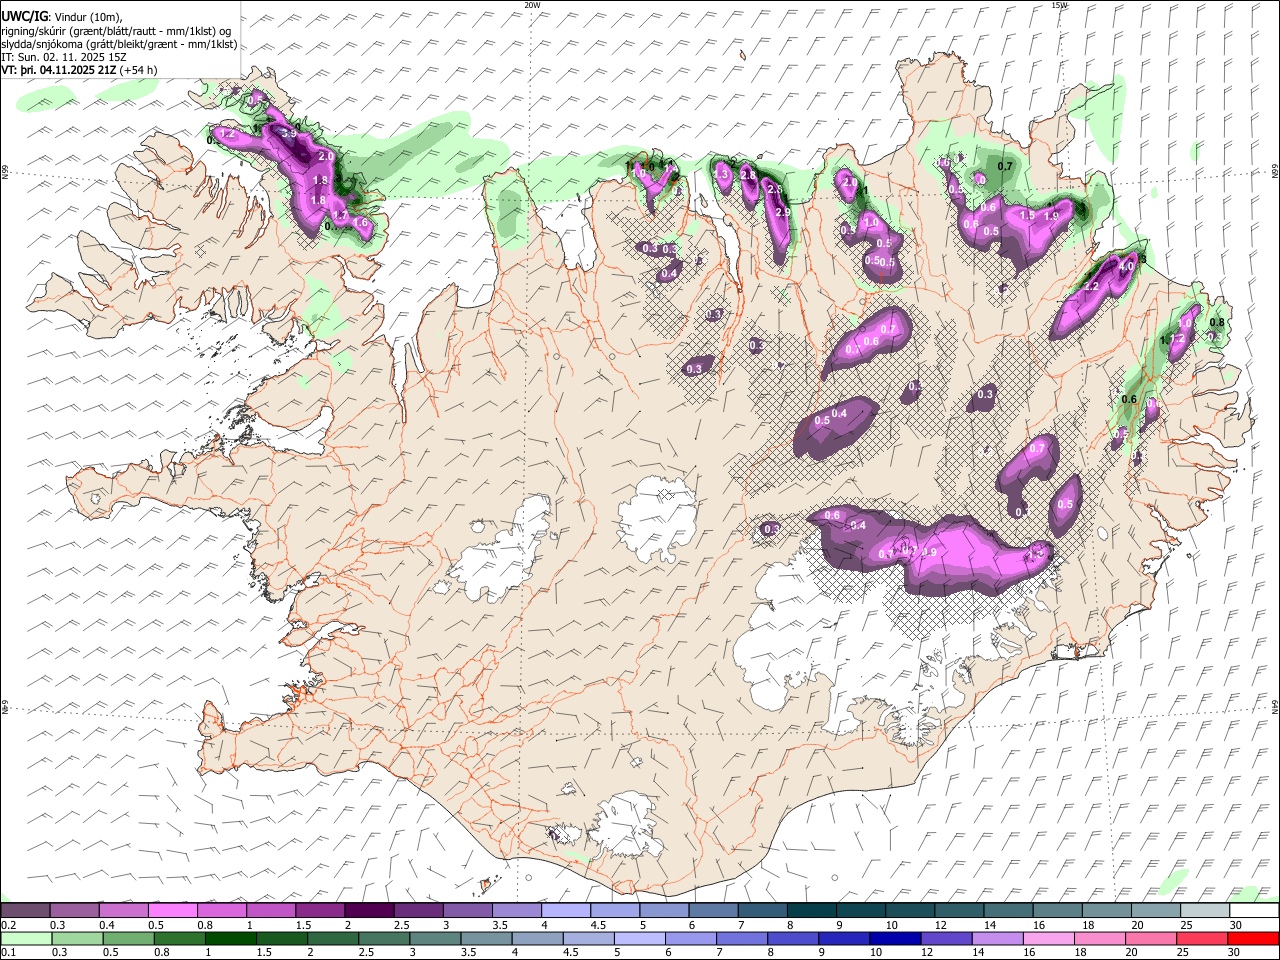Select lower legend swatch between 6 and 7
Viewport: 1280px width, 960px height.
(x=691, y=938)
